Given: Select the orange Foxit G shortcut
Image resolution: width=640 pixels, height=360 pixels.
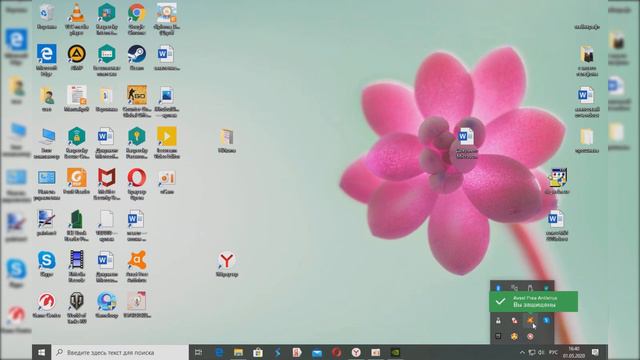Looking at the screenshot, I should (x=76, y=181).
